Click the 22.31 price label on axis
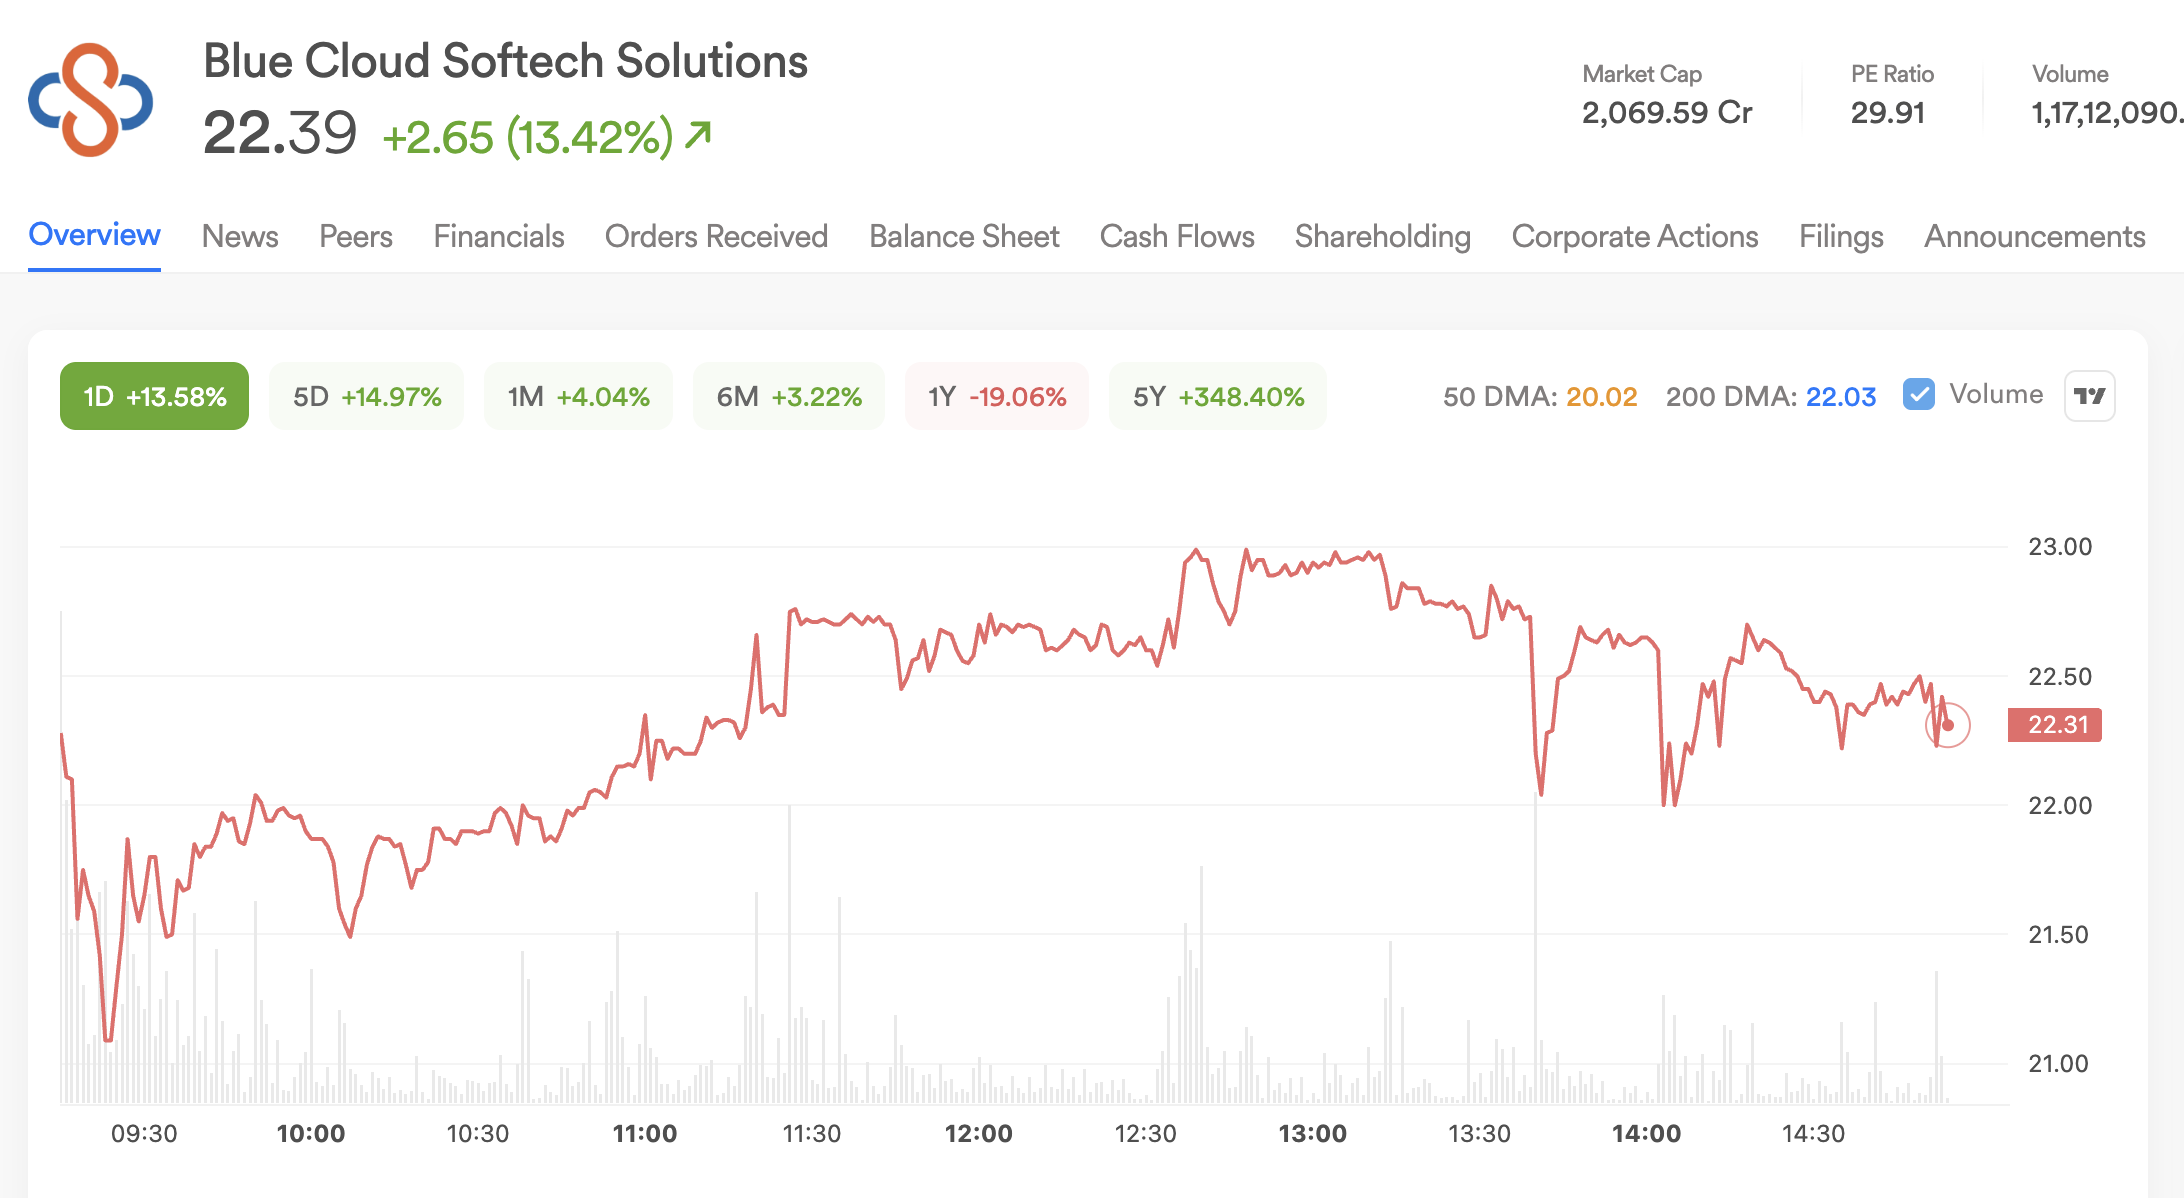 point(2055,725)
